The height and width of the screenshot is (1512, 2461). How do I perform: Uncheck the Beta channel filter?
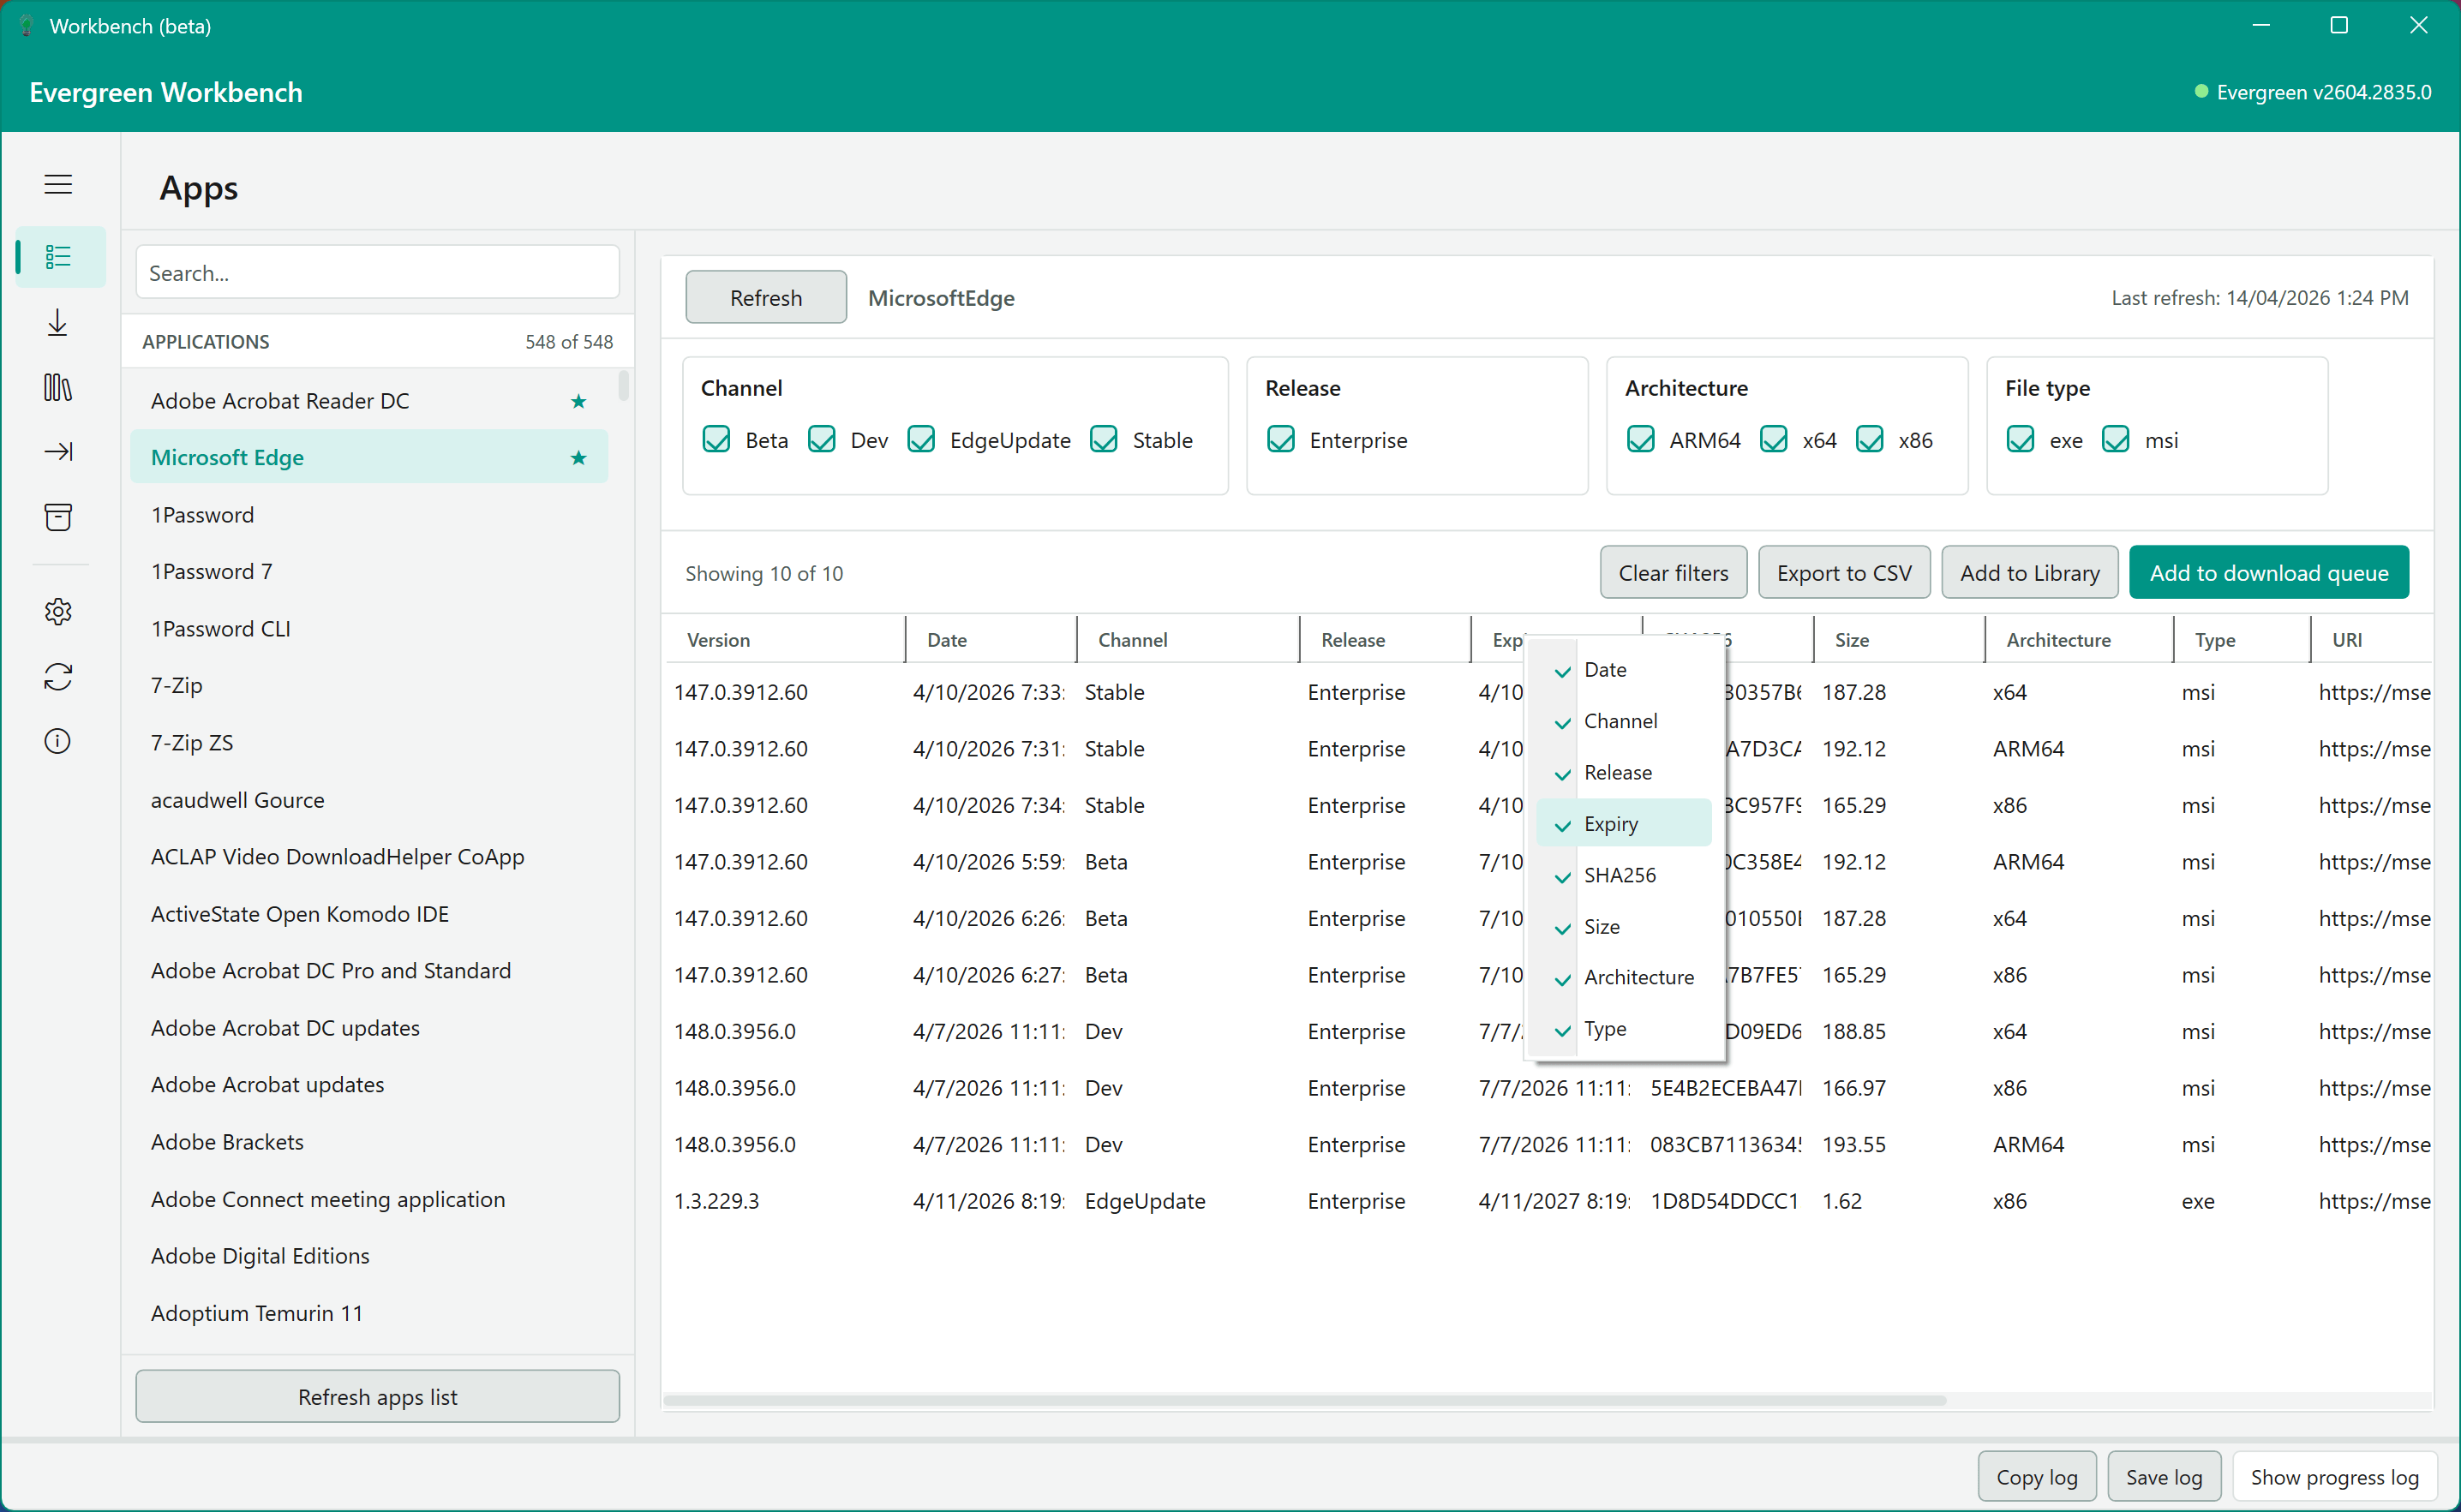(x=716, y=439)
